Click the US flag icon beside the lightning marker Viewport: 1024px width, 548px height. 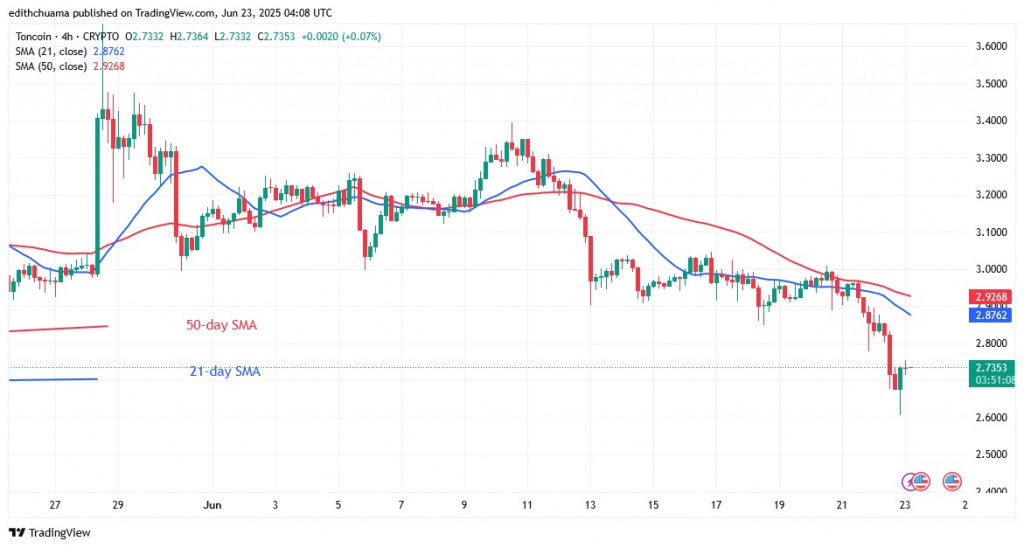(922, 480)
